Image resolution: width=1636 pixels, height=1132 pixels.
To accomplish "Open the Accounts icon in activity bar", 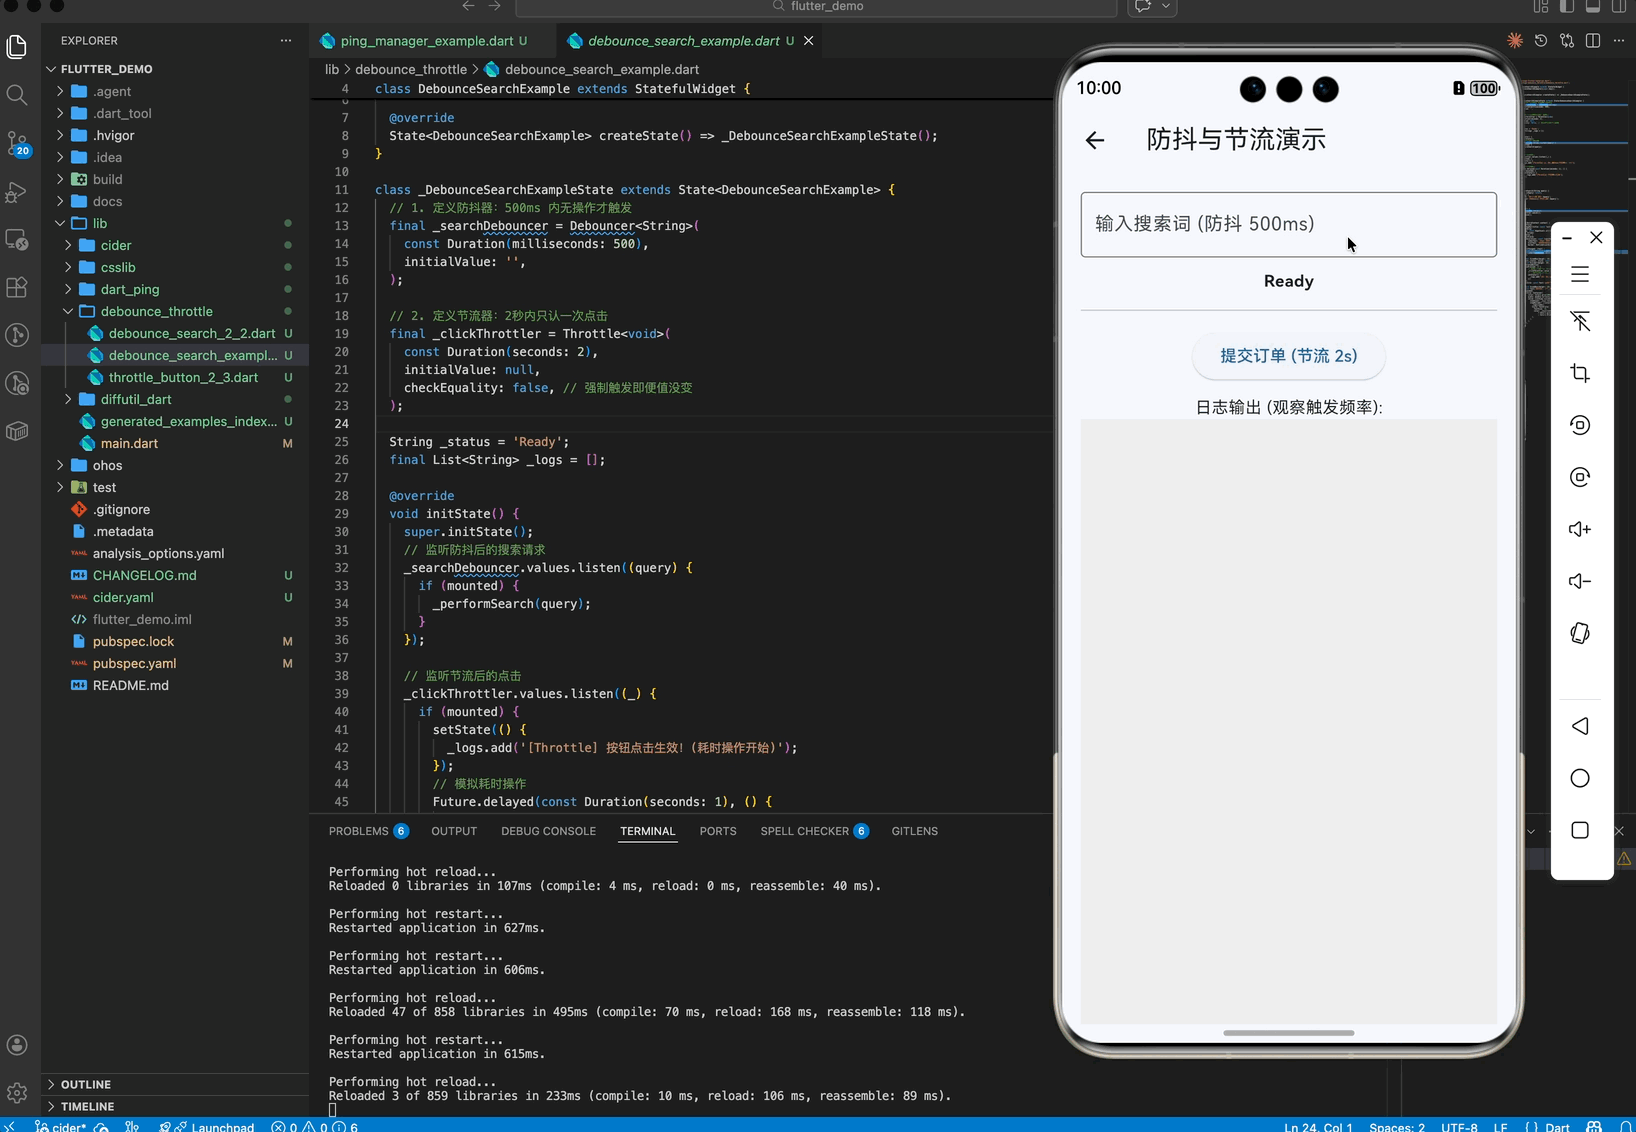I will point(17,1045).
